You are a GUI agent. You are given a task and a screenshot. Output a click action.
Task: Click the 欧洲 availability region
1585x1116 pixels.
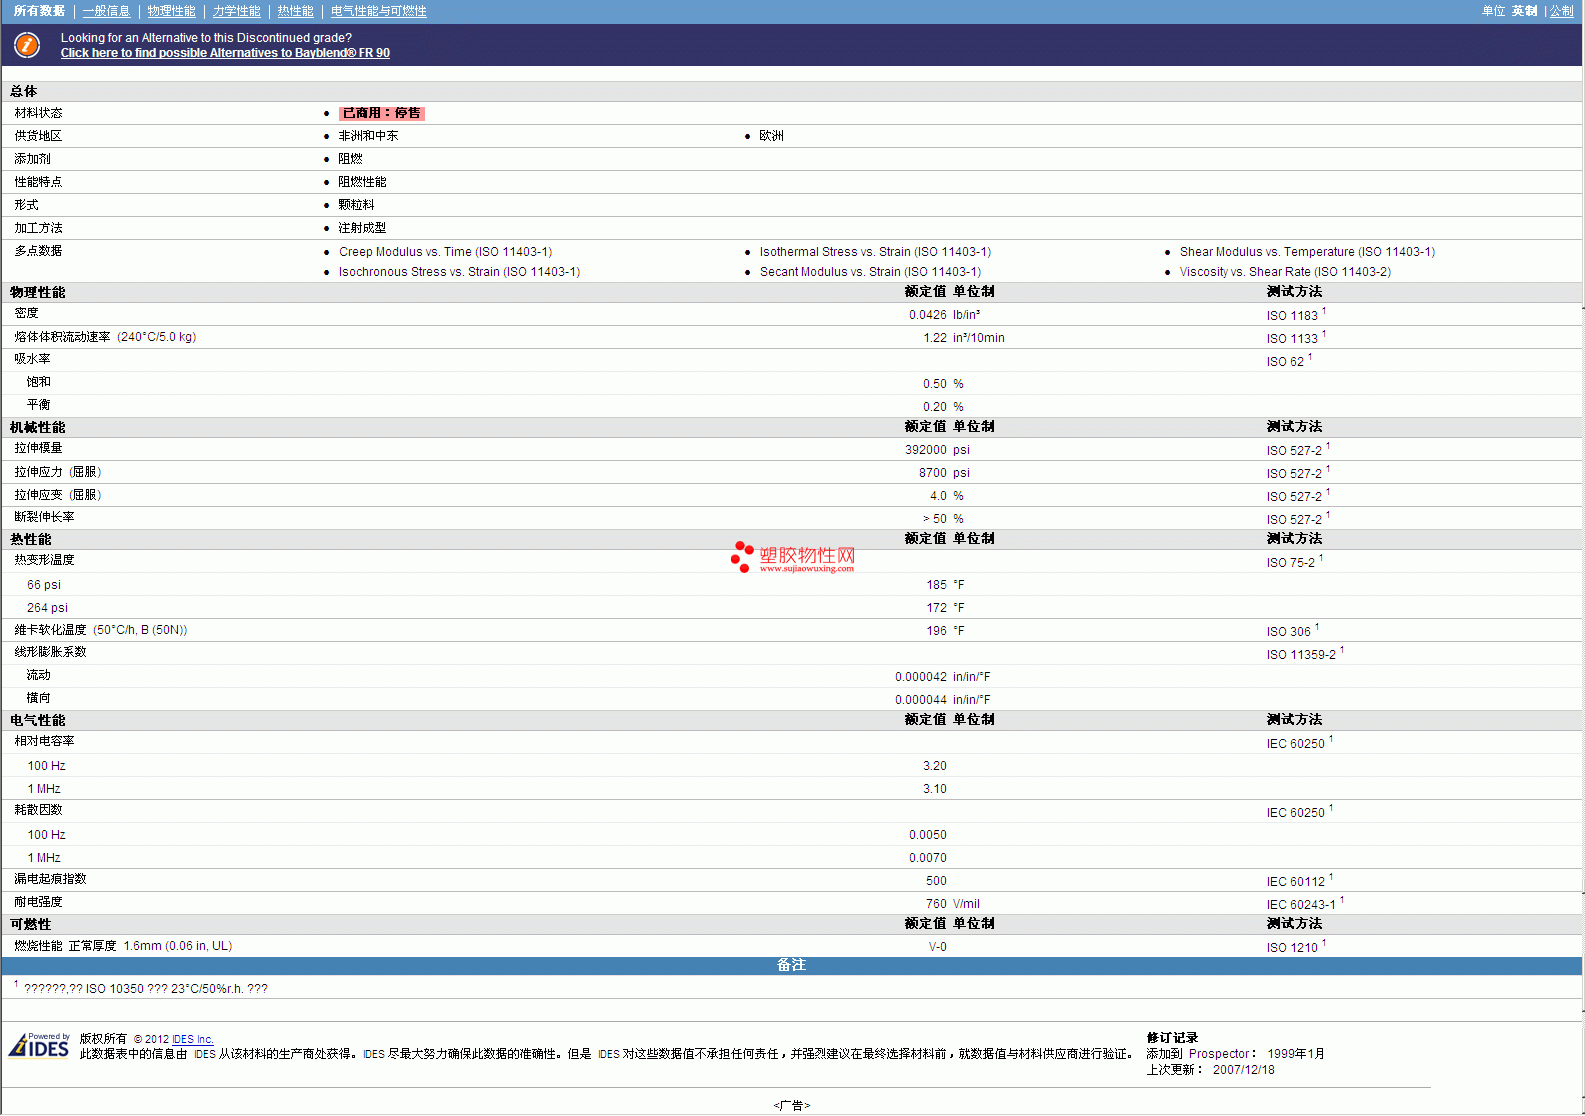771,136
